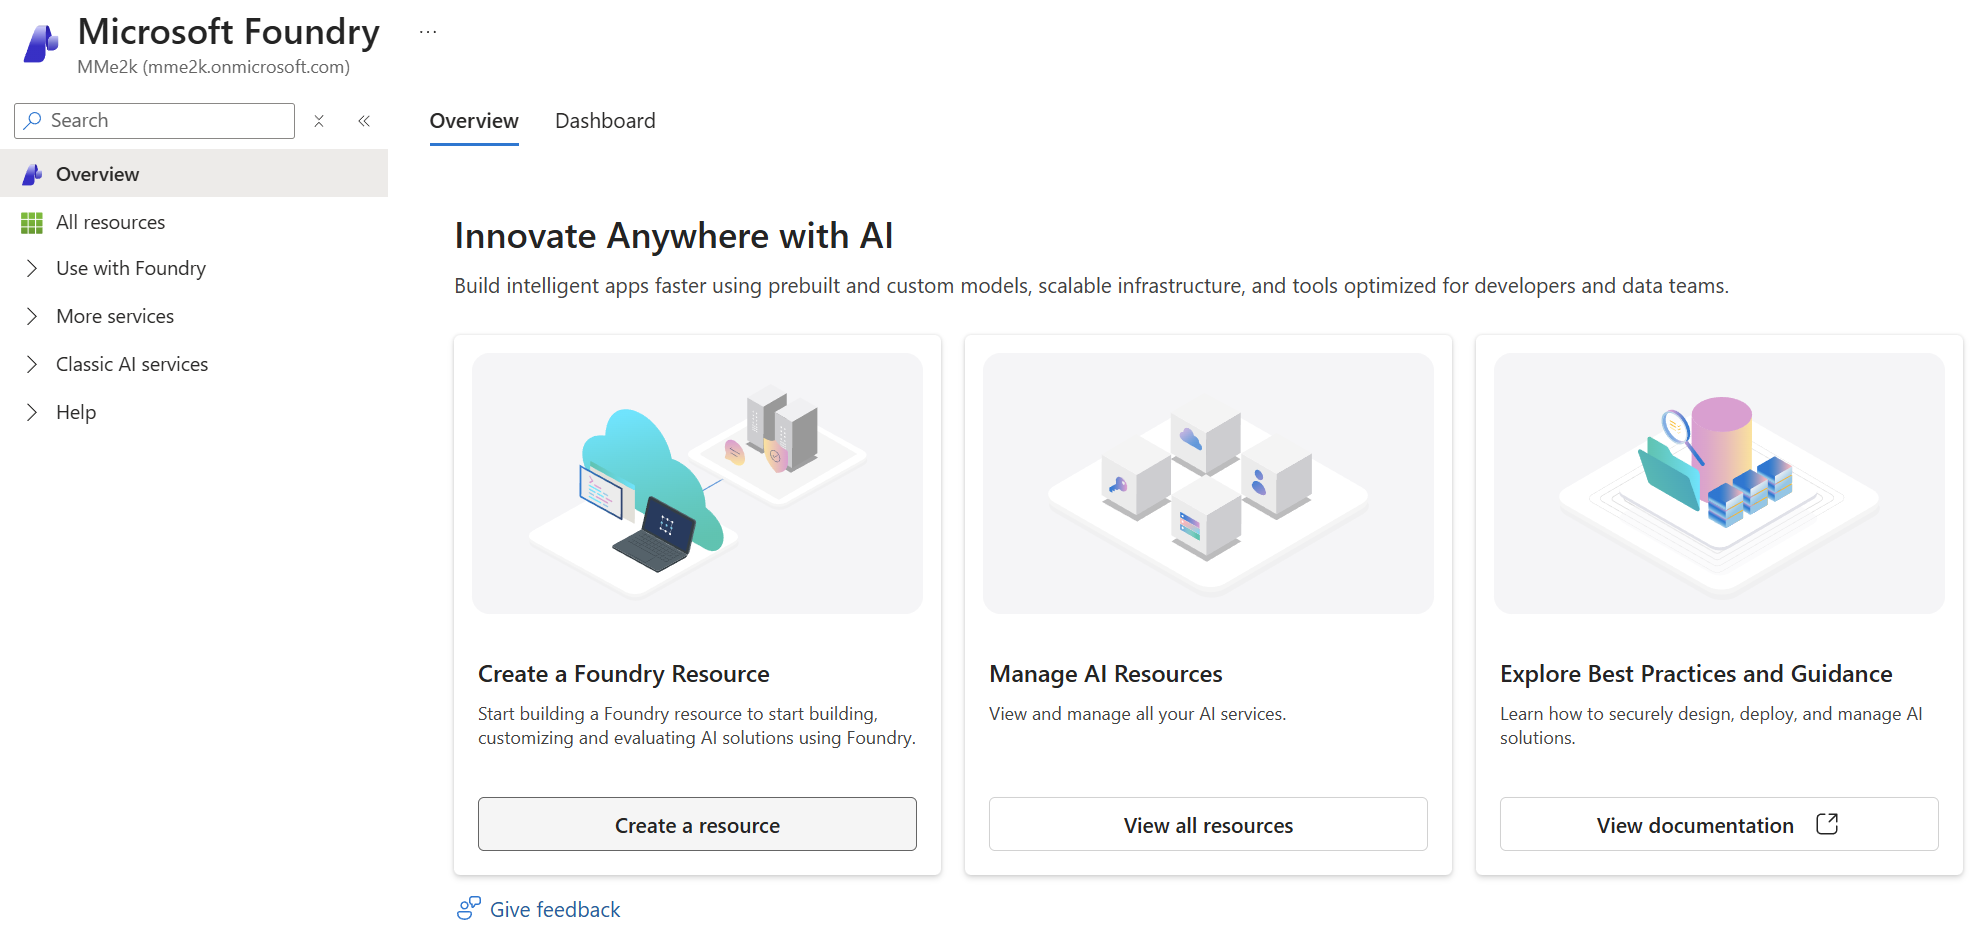
Task: Click the Microsoft Foundry logo icon
Action: click(41, 43)
